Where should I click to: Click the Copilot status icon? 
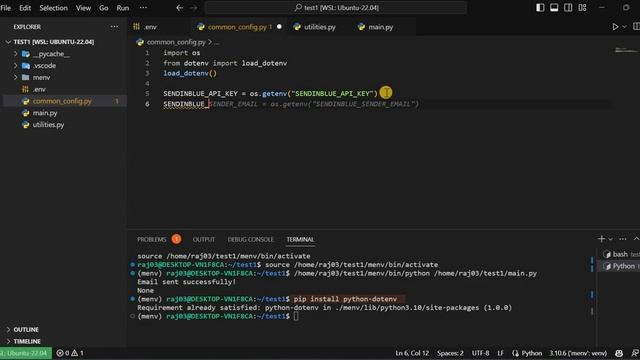pyautogui.click(x=619, y=353)
